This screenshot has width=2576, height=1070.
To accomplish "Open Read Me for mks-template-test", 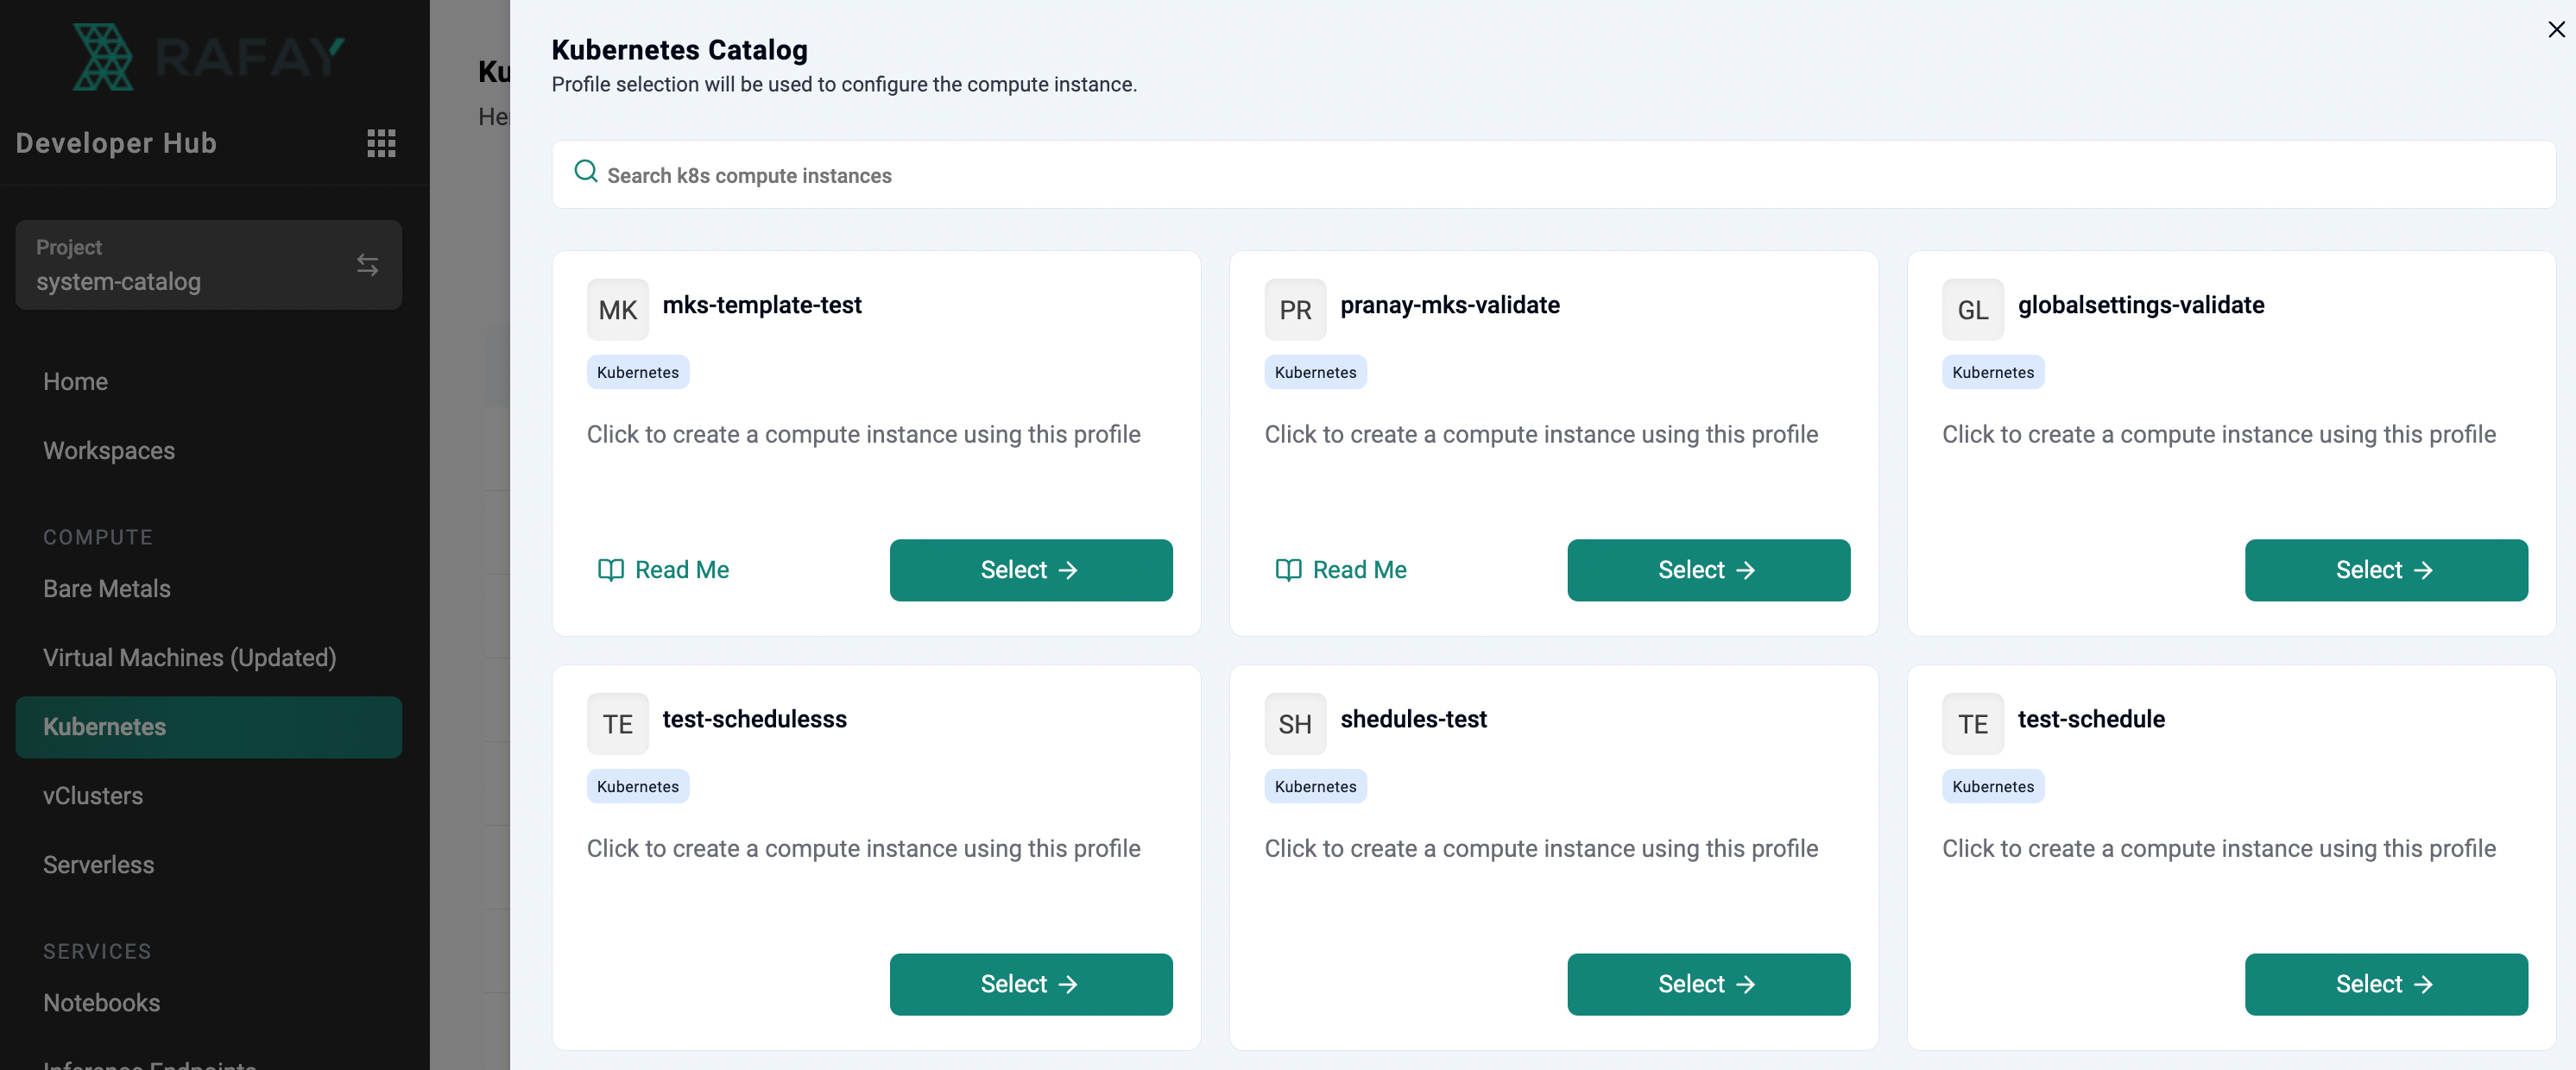I will pyautogui.click(x=664, y=570).
